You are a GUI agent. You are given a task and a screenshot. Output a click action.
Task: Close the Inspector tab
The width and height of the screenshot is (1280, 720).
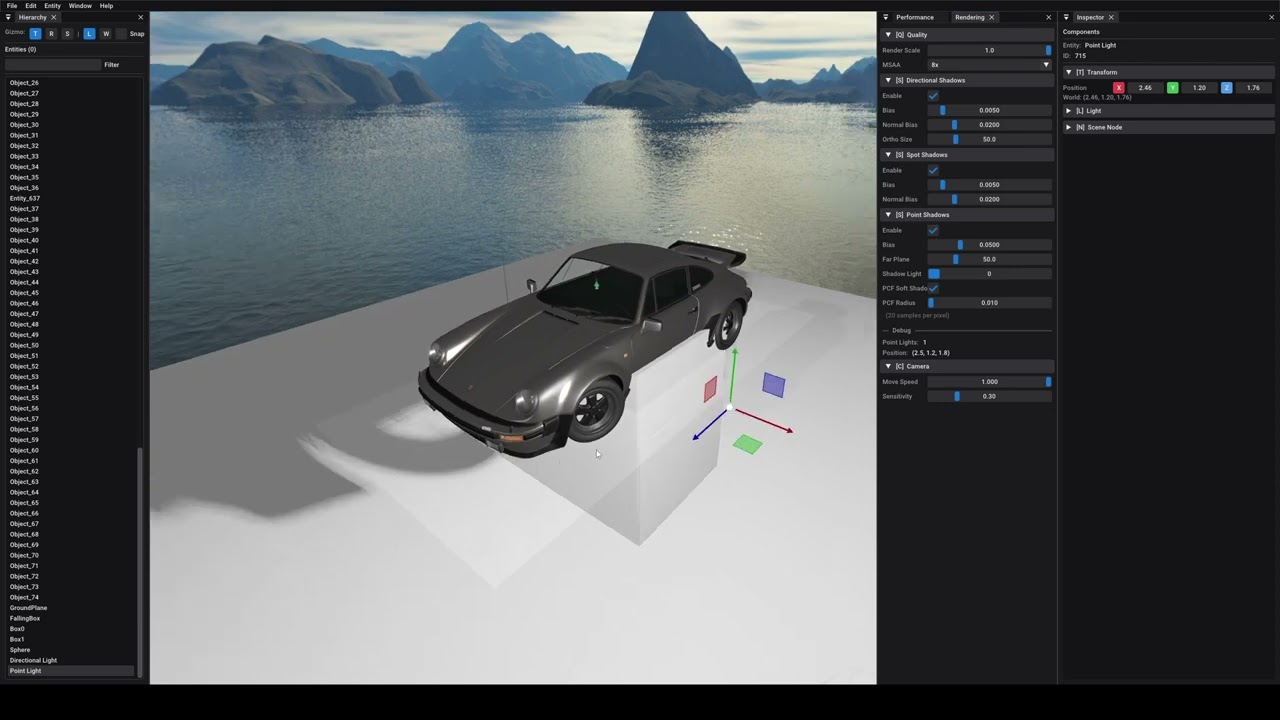coord(1110,17)
